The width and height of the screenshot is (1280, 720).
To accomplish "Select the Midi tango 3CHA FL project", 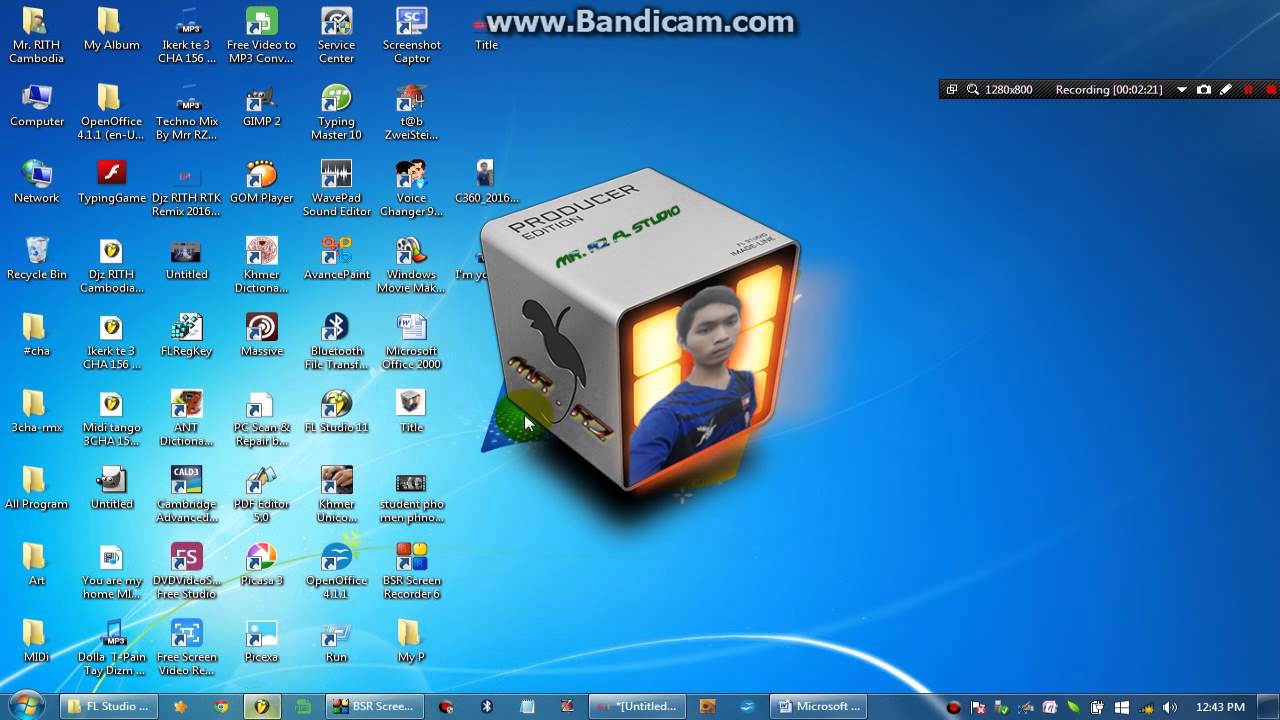I will [111, 419].
